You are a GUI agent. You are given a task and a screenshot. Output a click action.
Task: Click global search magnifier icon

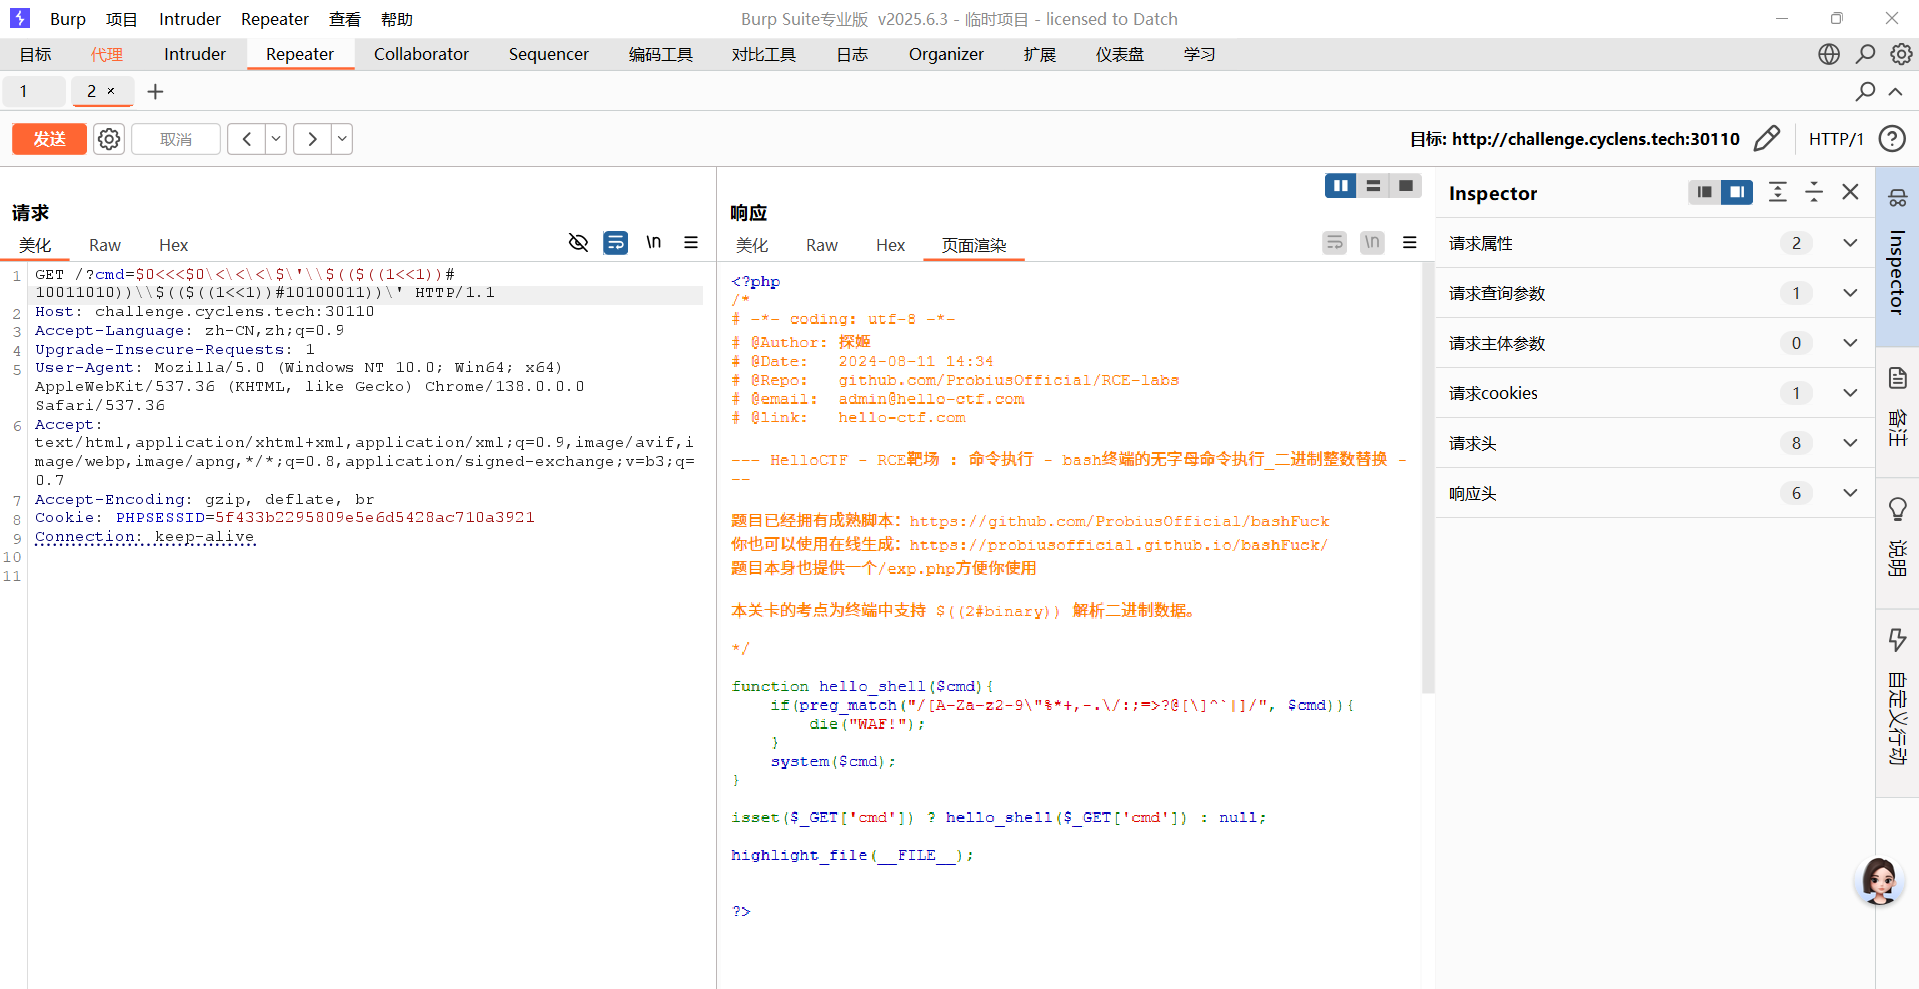[1865, 54]
